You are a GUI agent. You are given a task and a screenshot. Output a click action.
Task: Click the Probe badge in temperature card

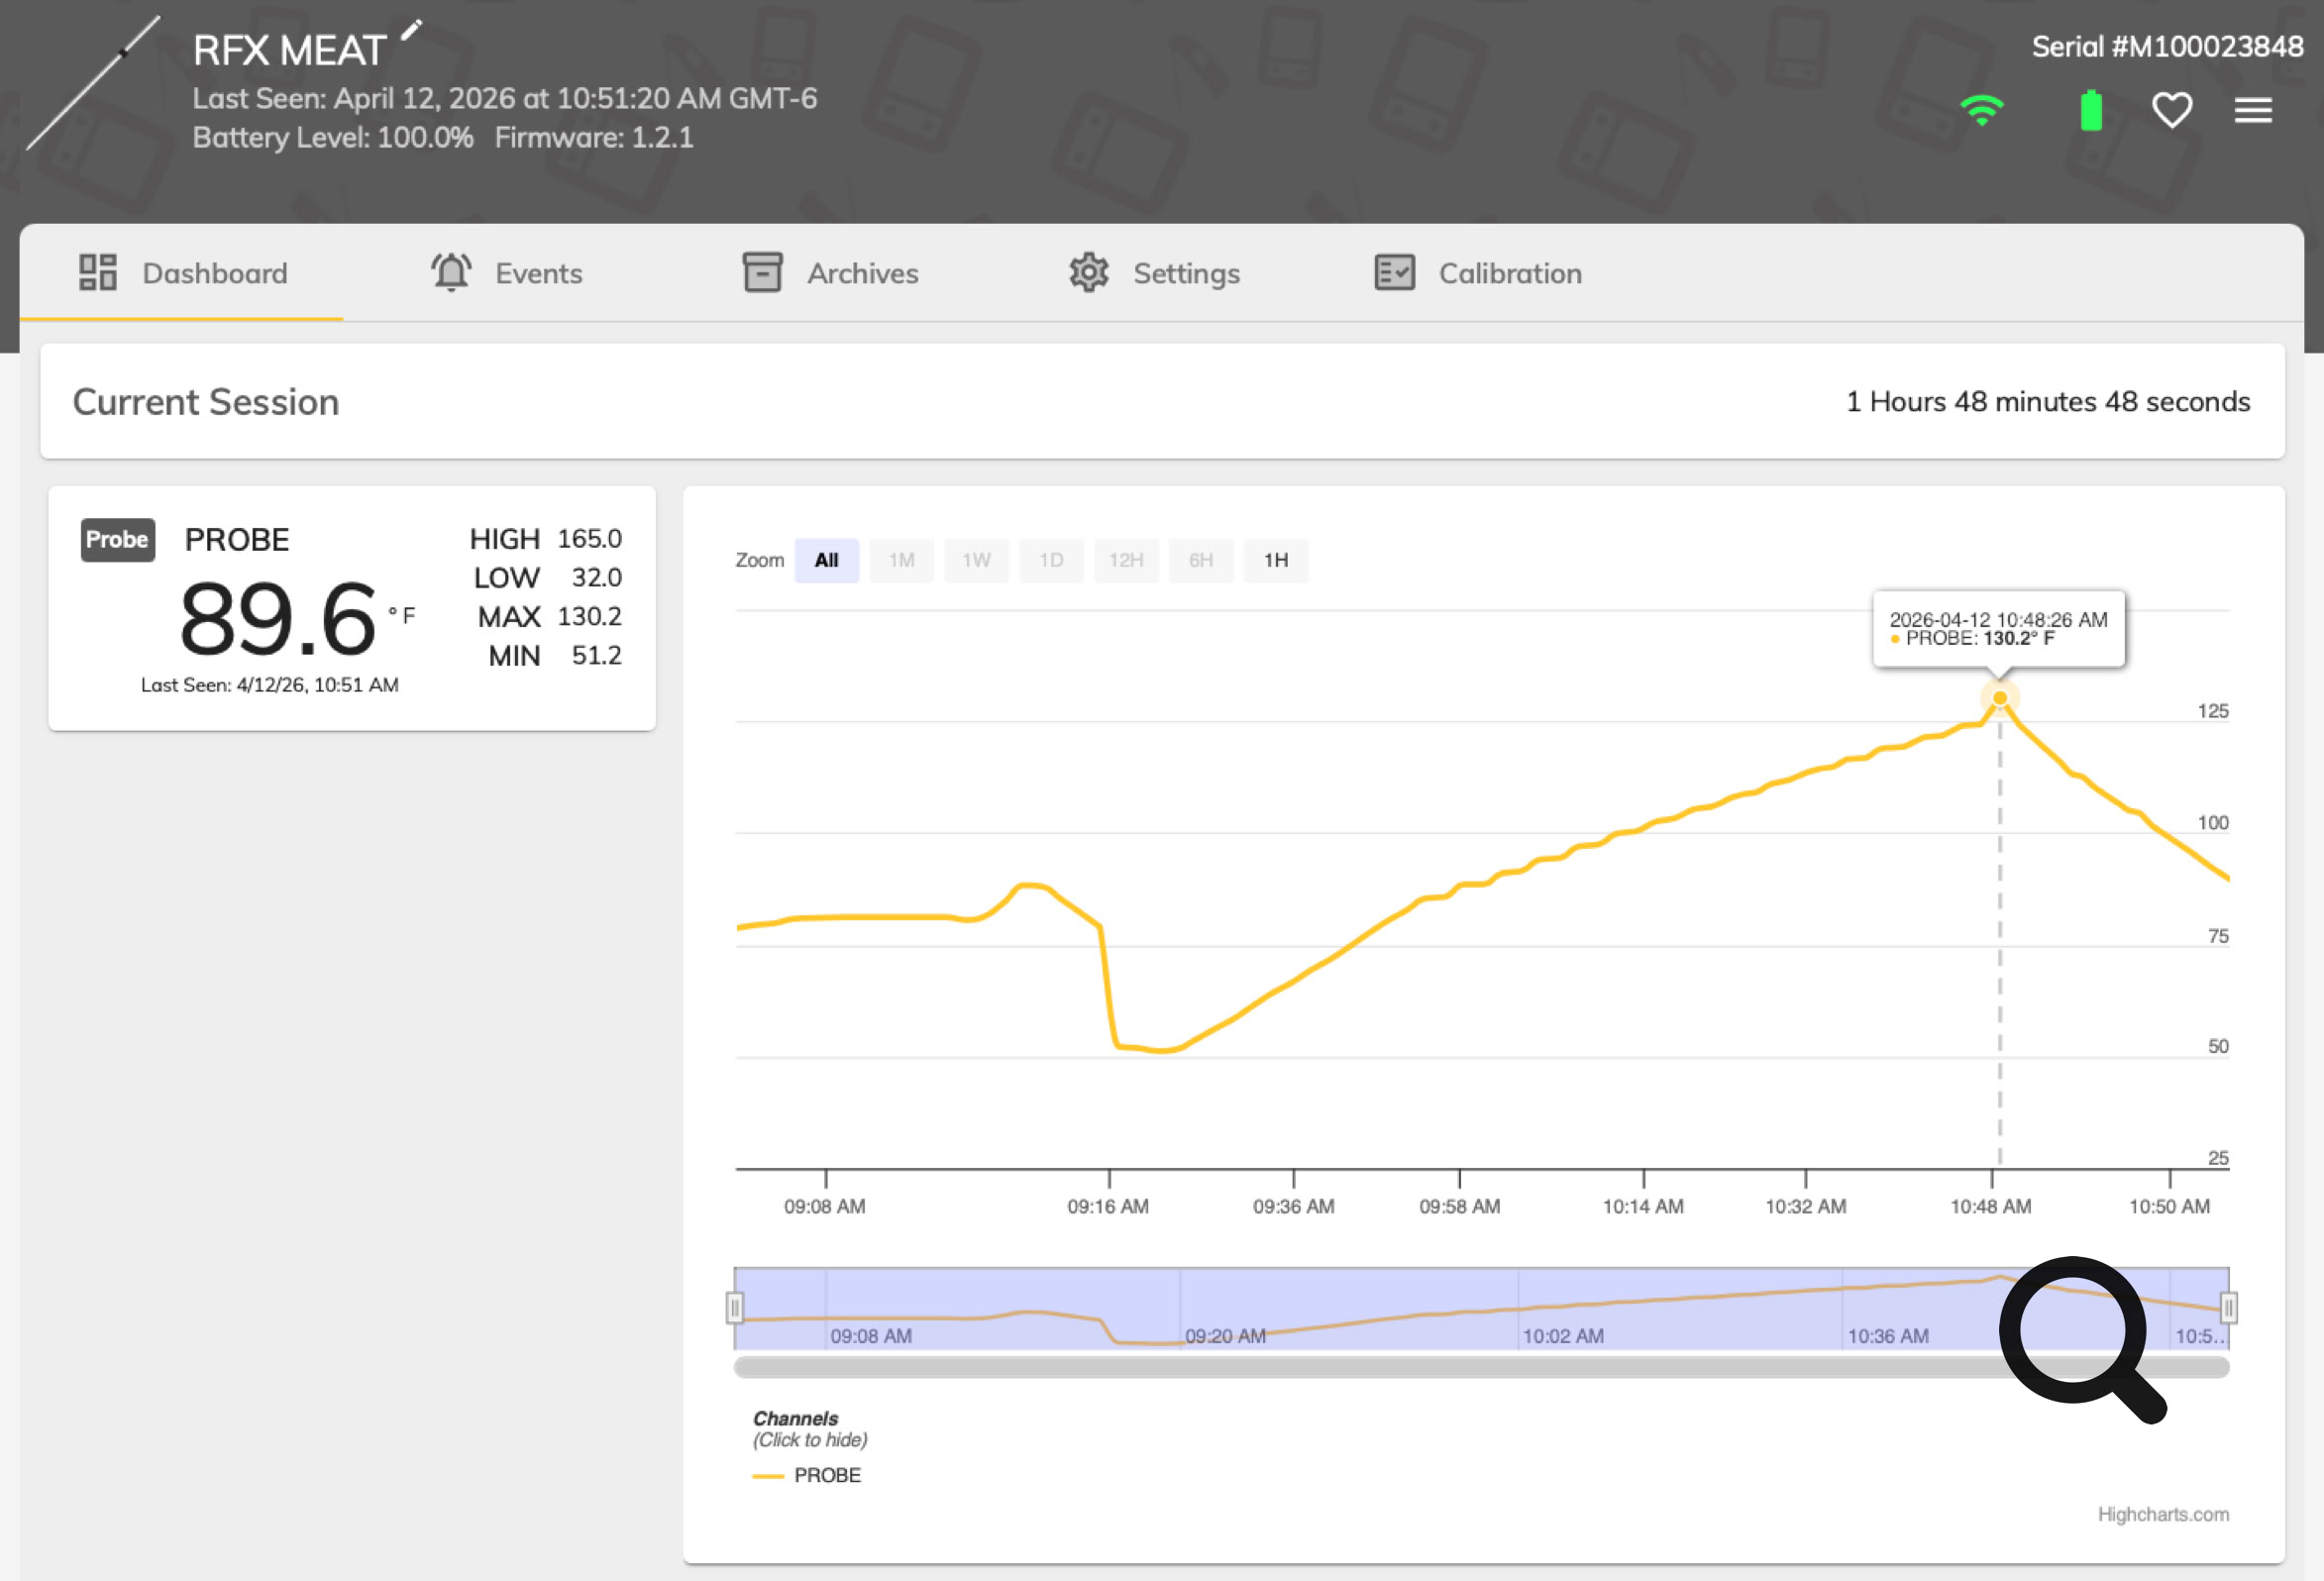click(117, 540)
